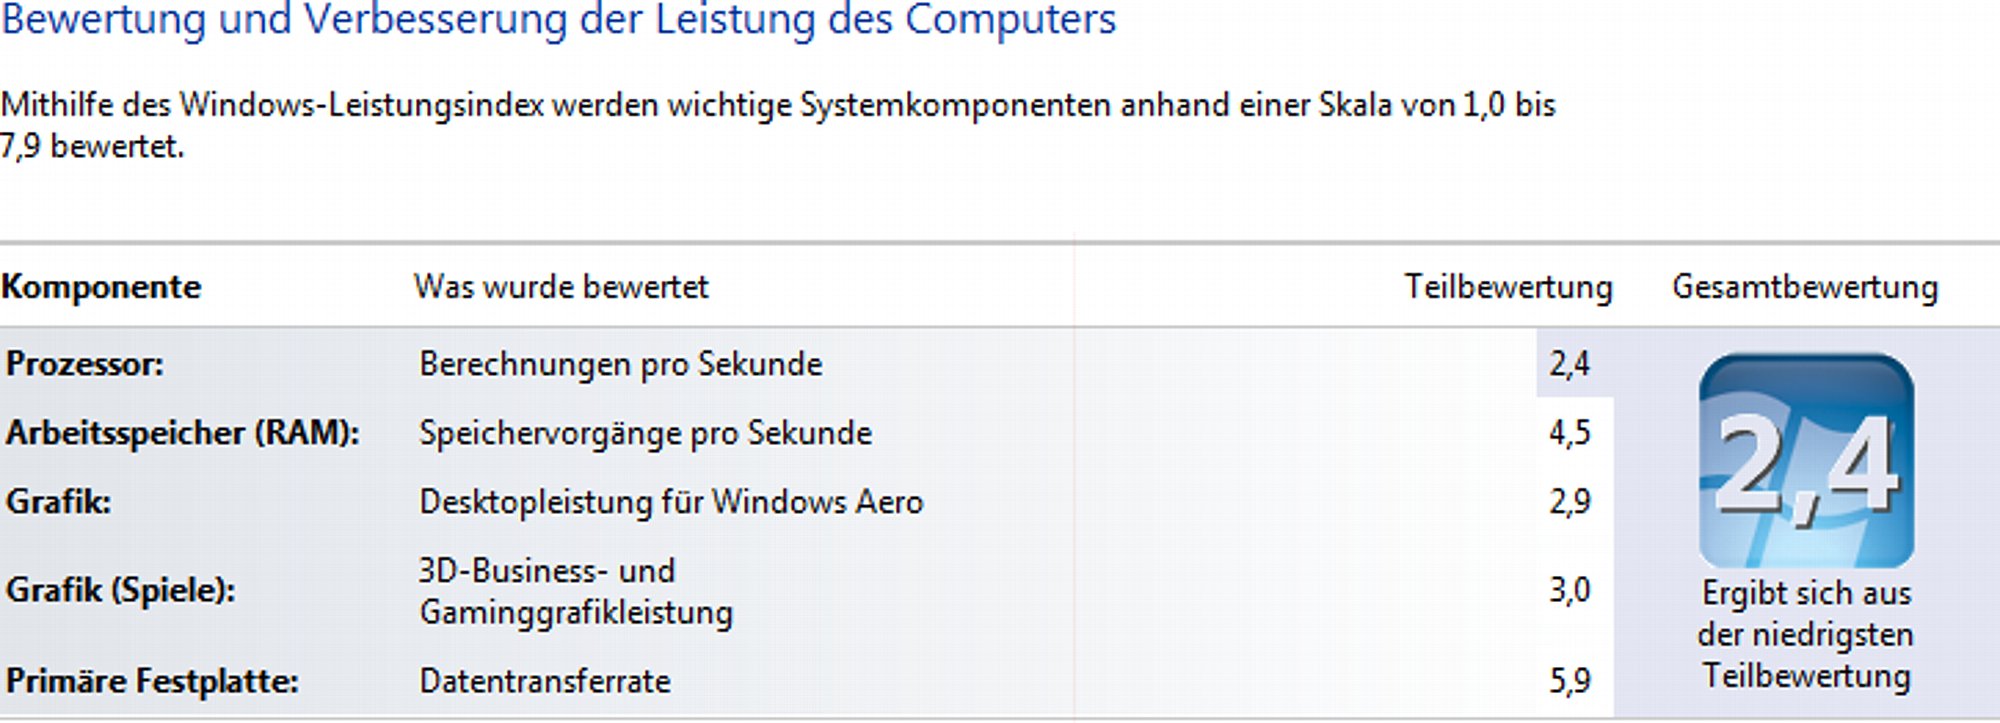Click the gaming graphics subscore 3,0
The image size is (2000, 723).
(x=1569, y=590)
